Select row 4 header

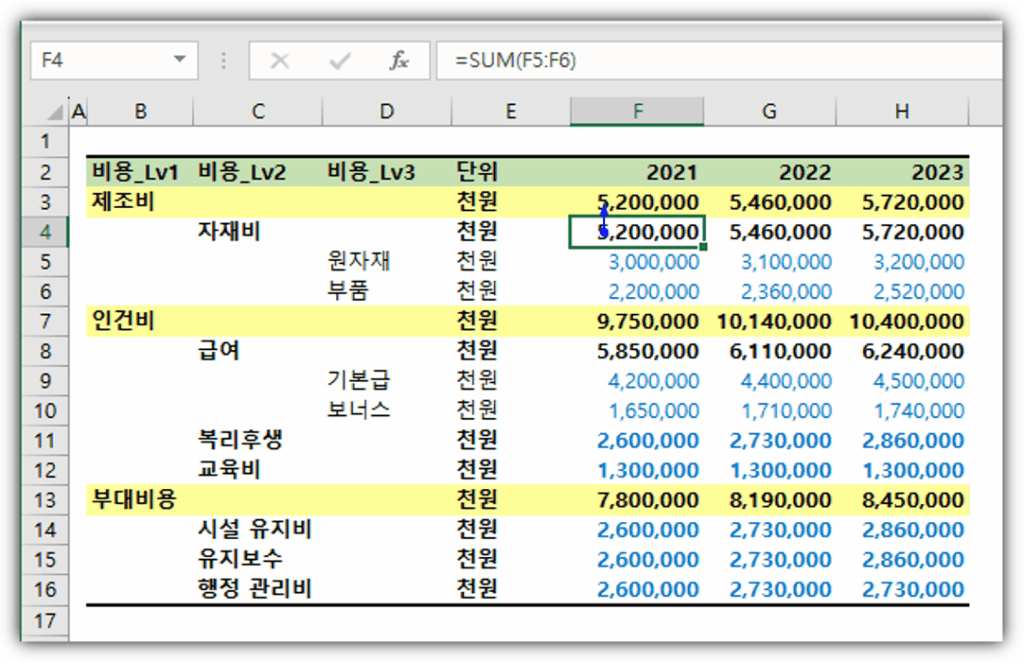click(x=45, y=232)
